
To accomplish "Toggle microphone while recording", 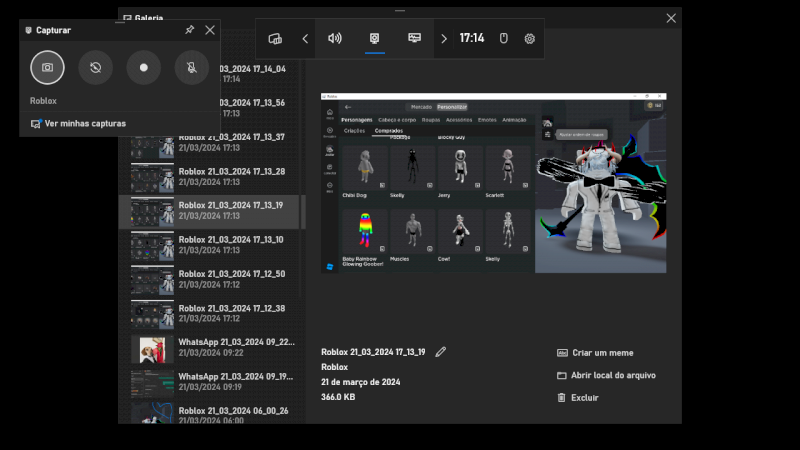I will 191,68.
